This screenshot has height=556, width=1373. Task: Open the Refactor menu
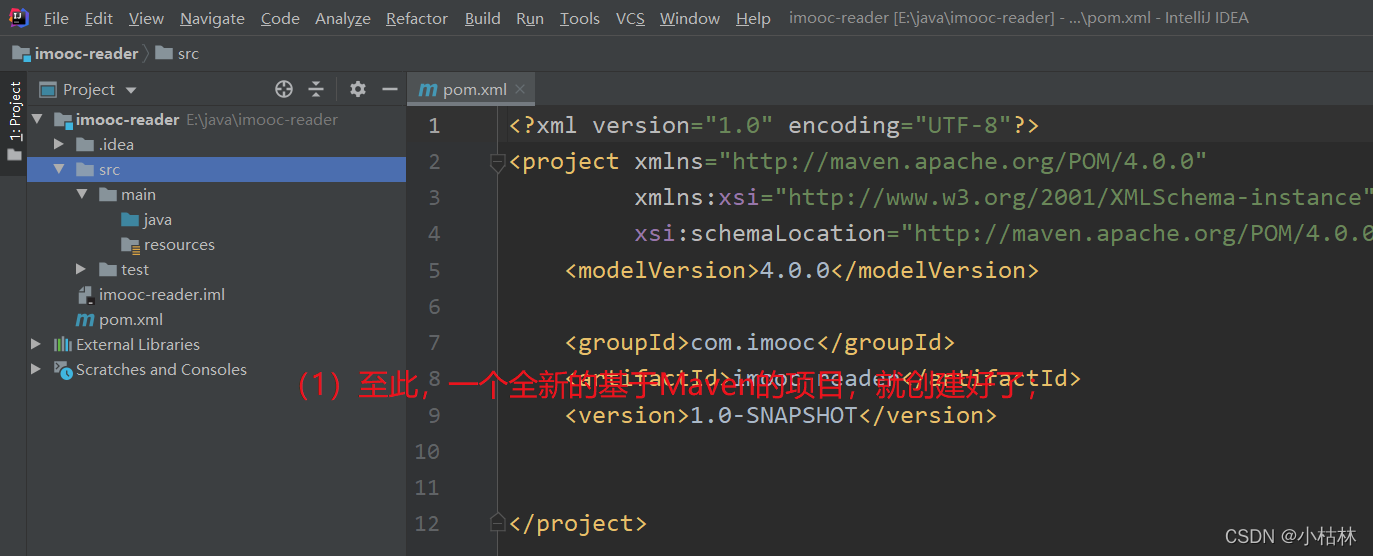click(x=417, y=18)
